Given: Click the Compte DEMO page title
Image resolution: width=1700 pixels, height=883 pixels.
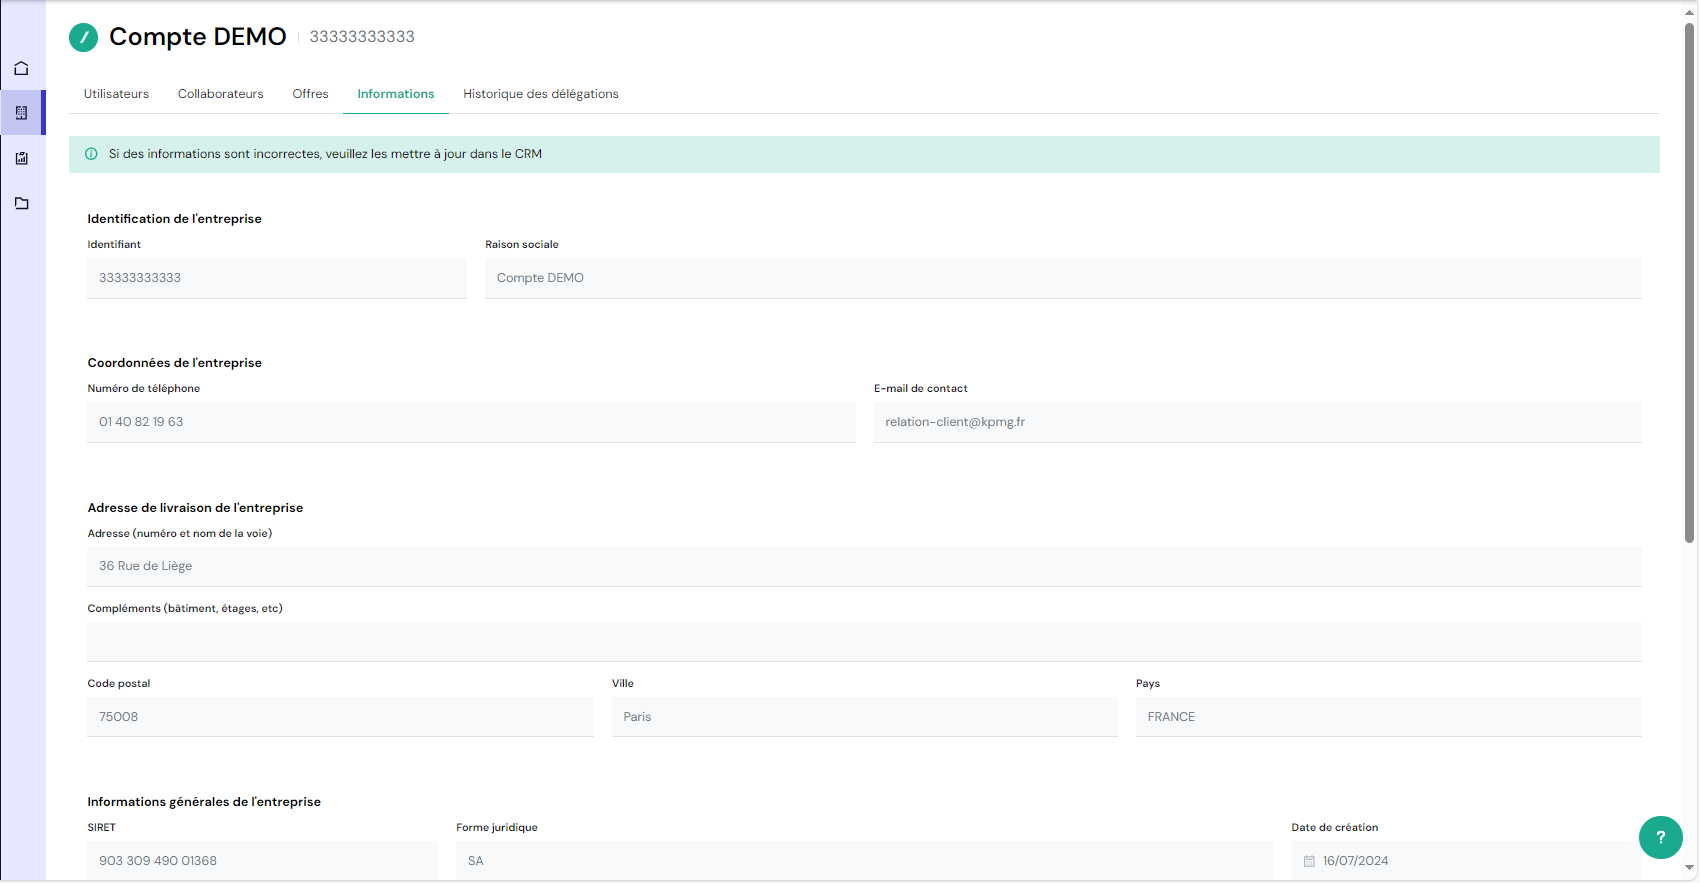Looking at the screenshot, I should click(198, 37).
